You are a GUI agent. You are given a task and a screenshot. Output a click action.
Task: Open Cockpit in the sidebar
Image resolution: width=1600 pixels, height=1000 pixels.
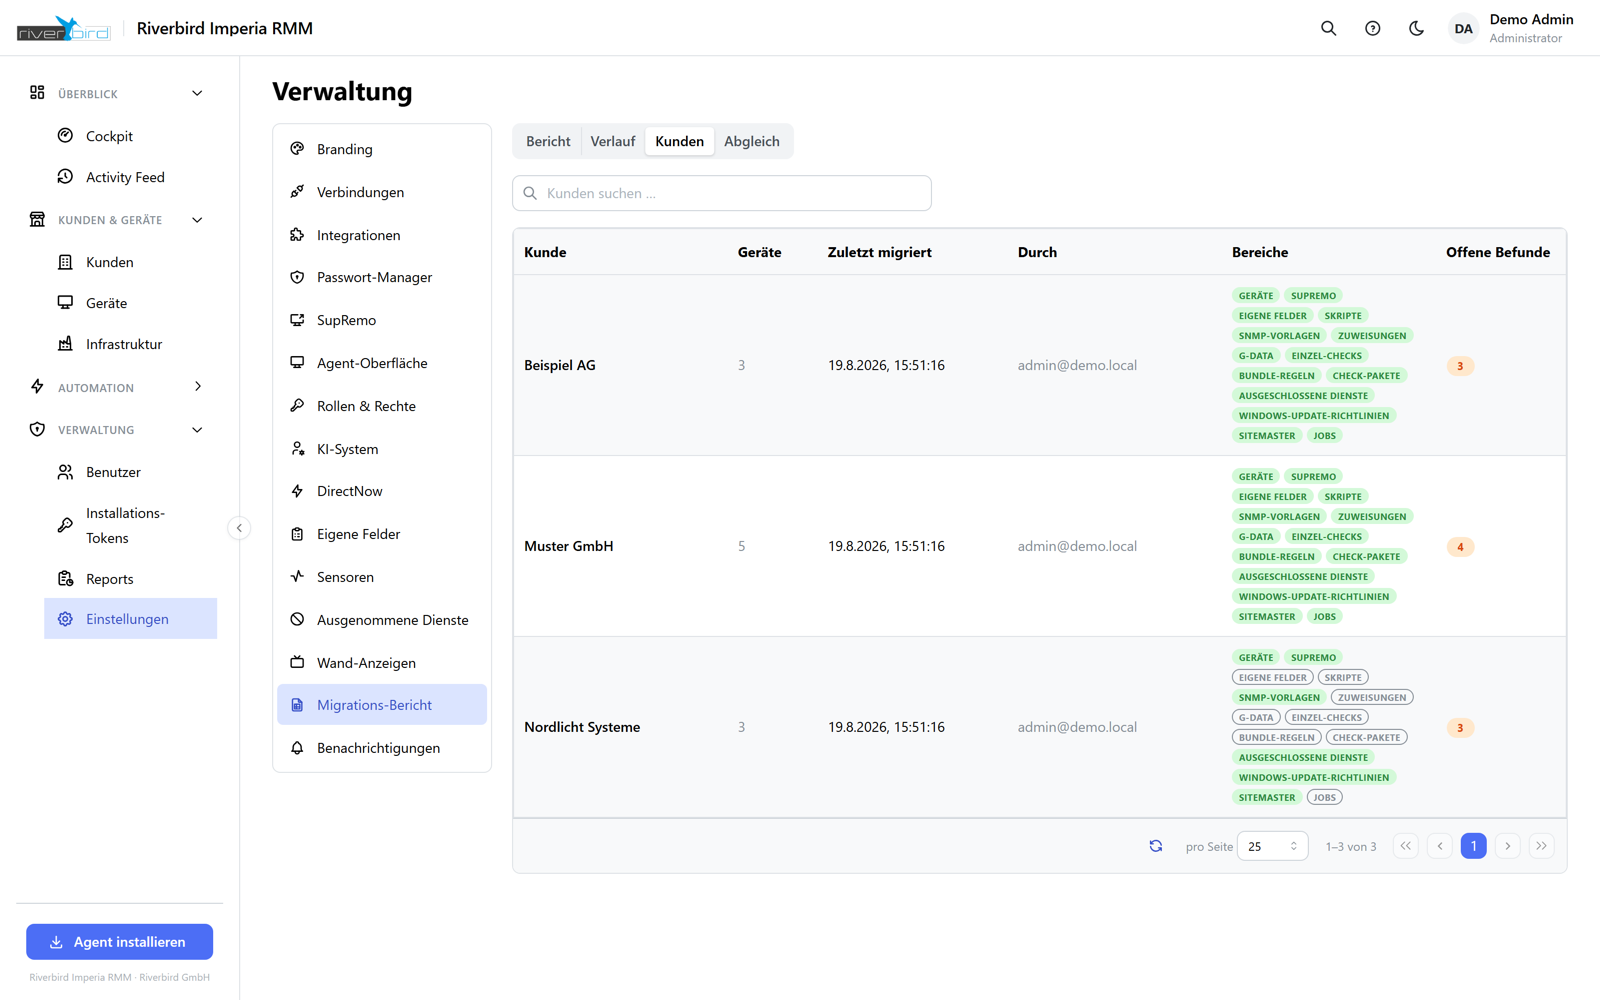tap(131, 136)
